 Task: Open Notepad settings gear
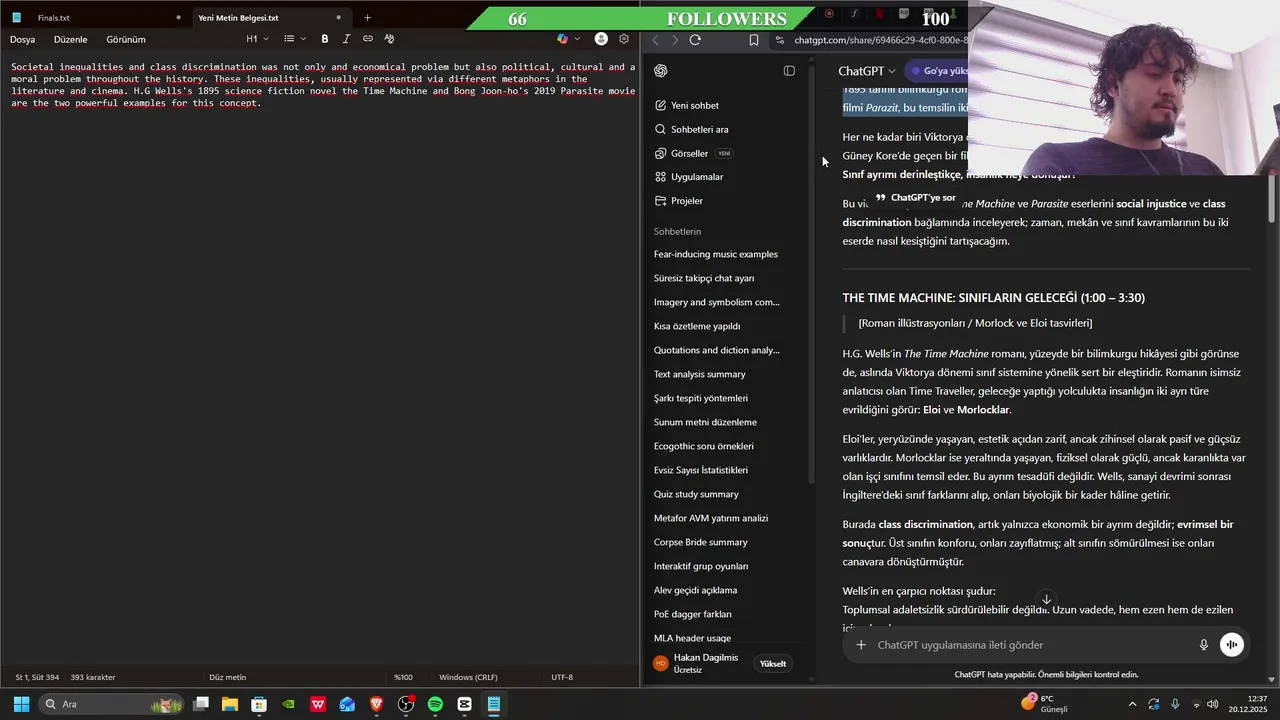pos(624,39)
